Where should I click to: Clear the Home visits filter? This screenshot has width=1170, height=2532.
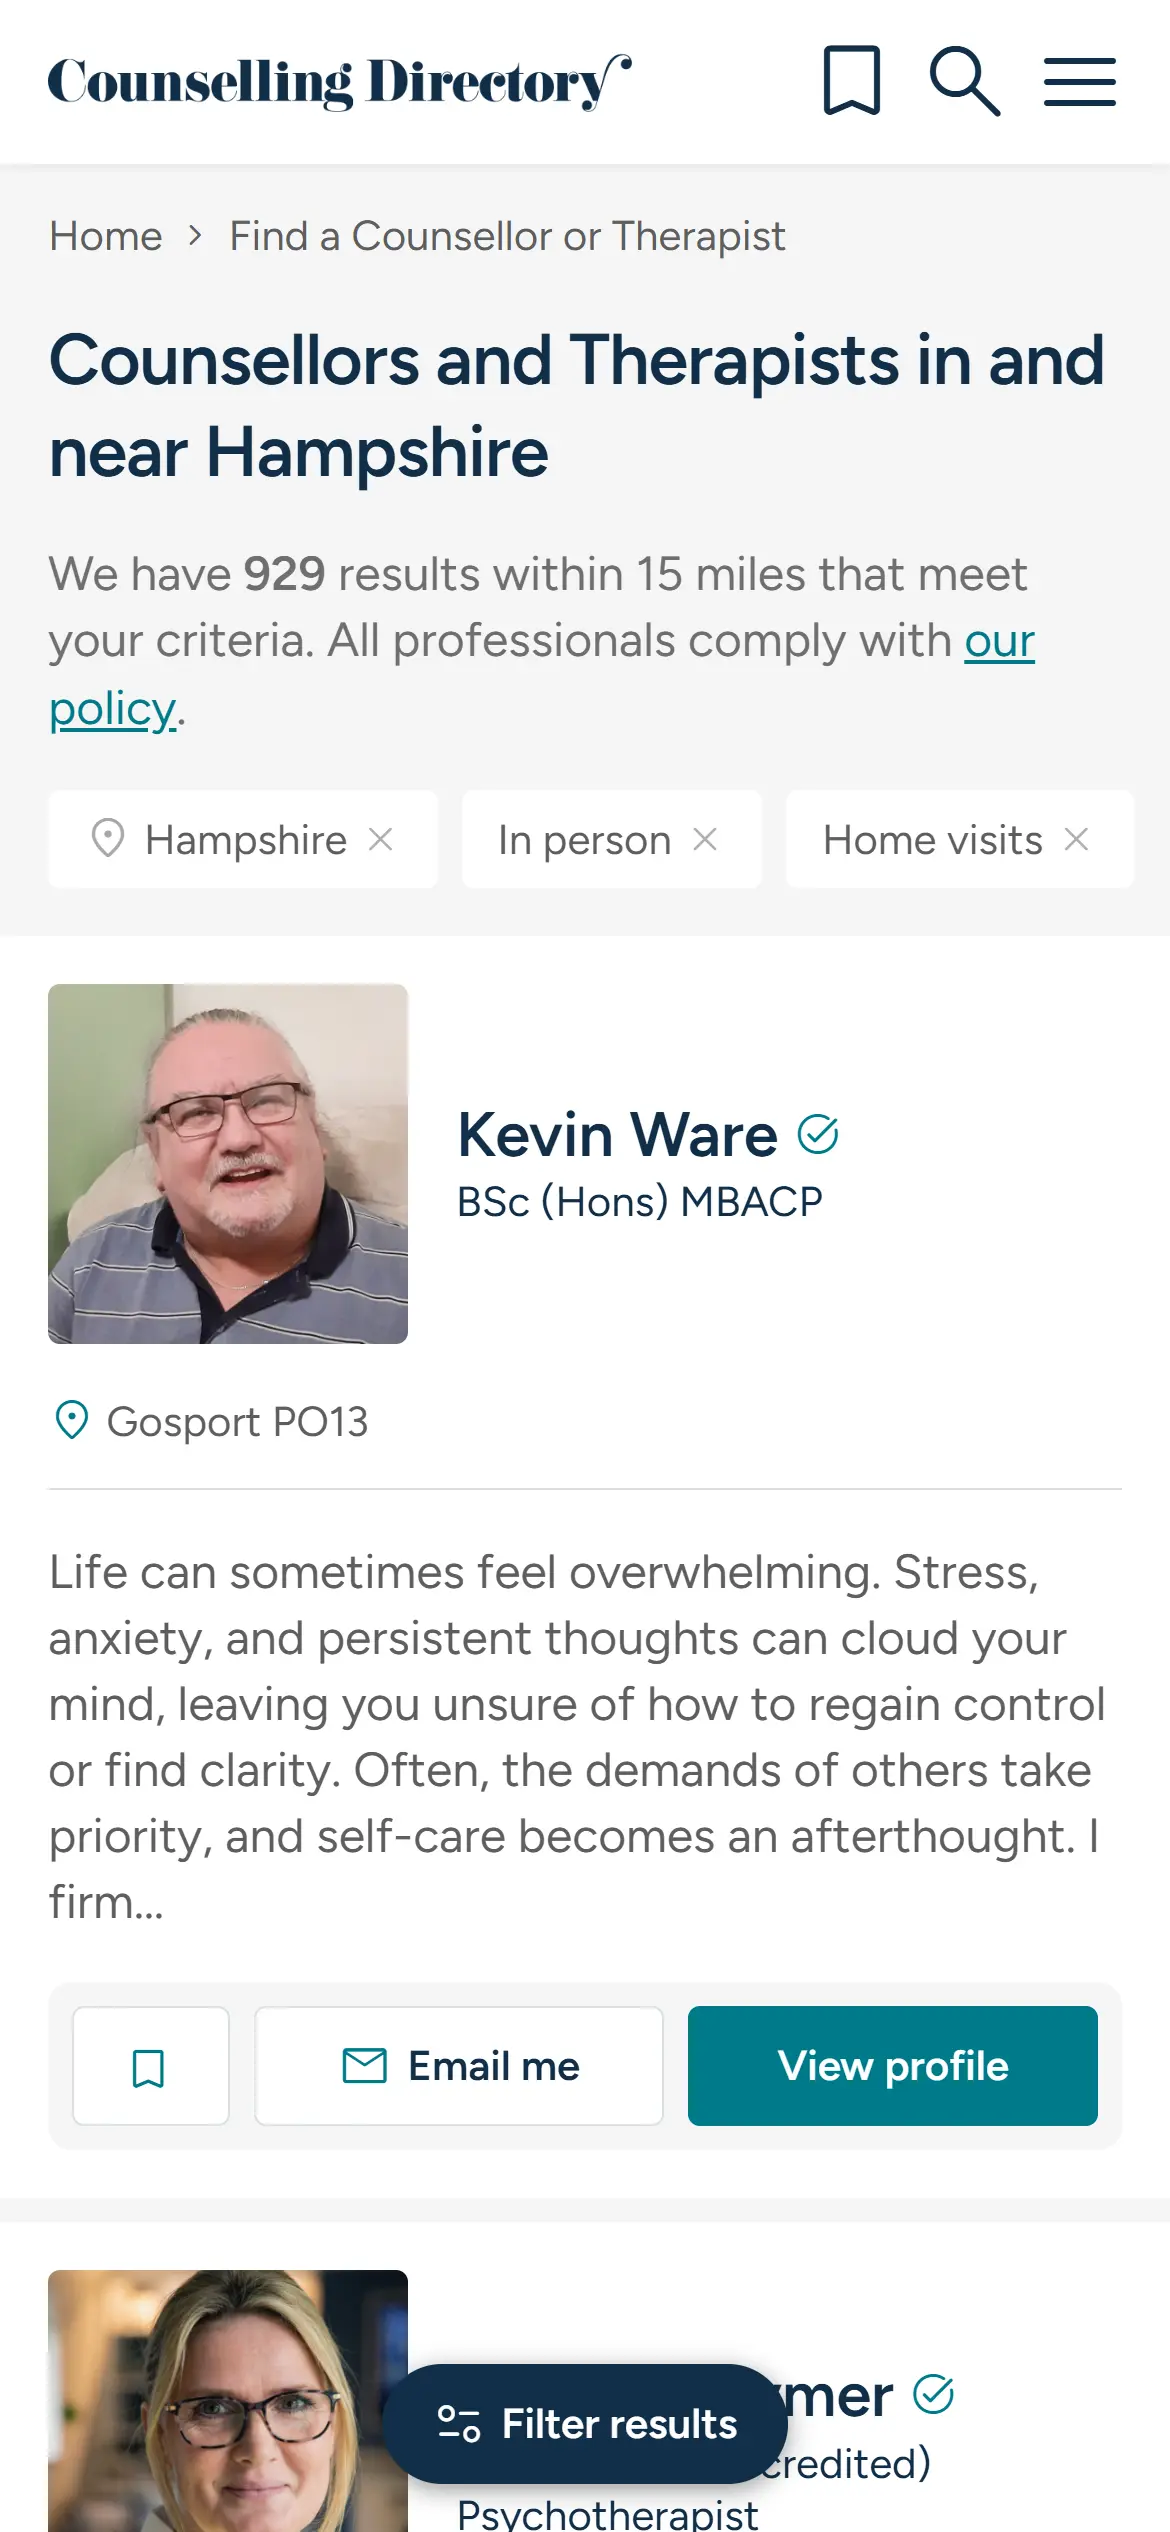1077,840
